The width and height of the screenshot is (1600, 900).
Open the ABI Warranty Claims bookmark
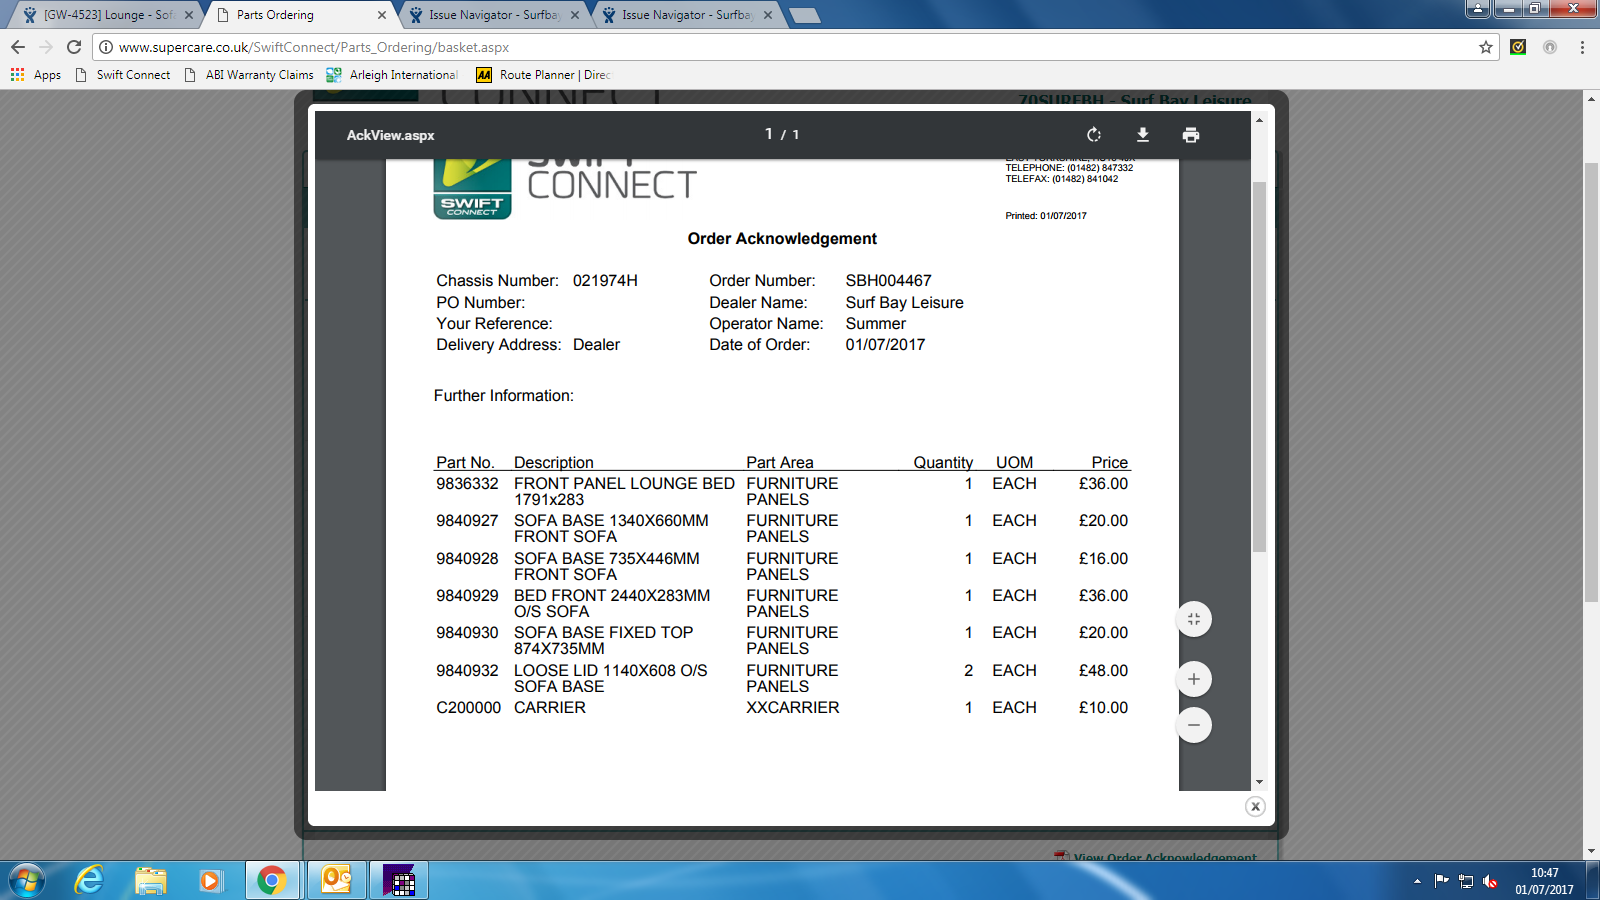249,75
